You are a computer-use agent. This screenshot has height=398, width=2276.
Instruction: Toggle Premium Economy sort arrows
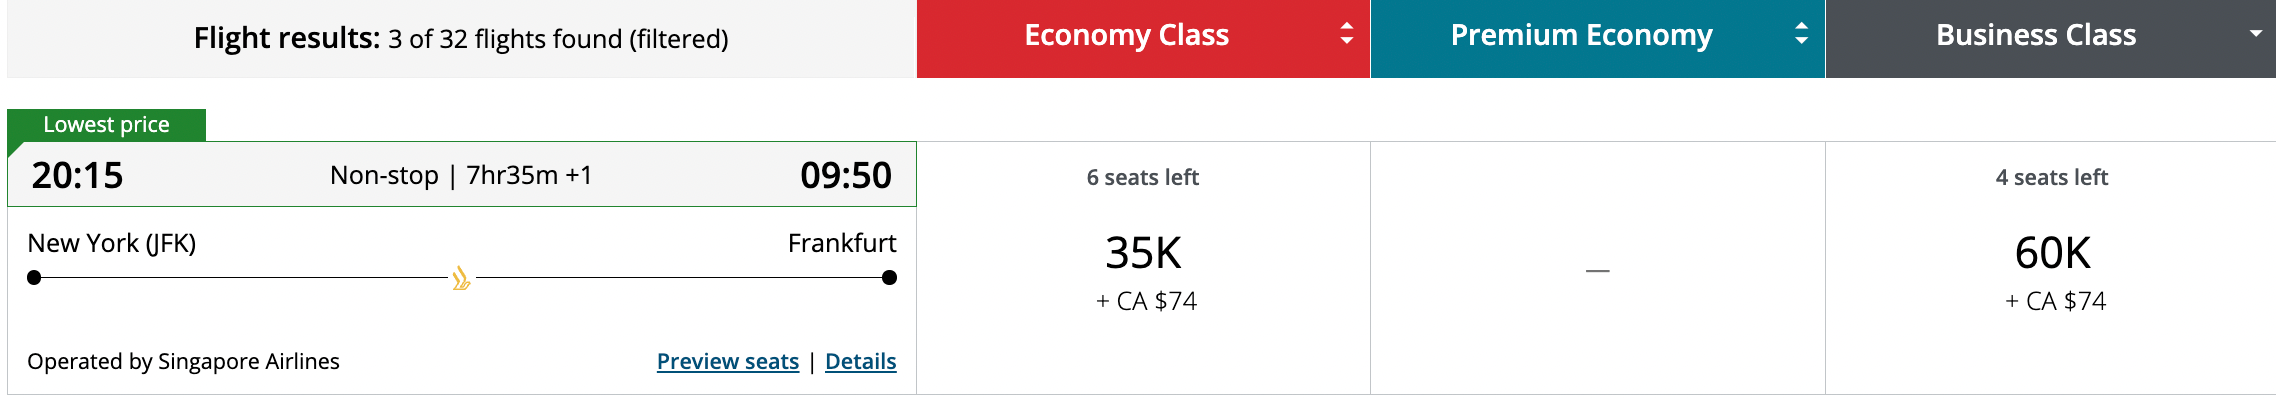coord(1801,34)
